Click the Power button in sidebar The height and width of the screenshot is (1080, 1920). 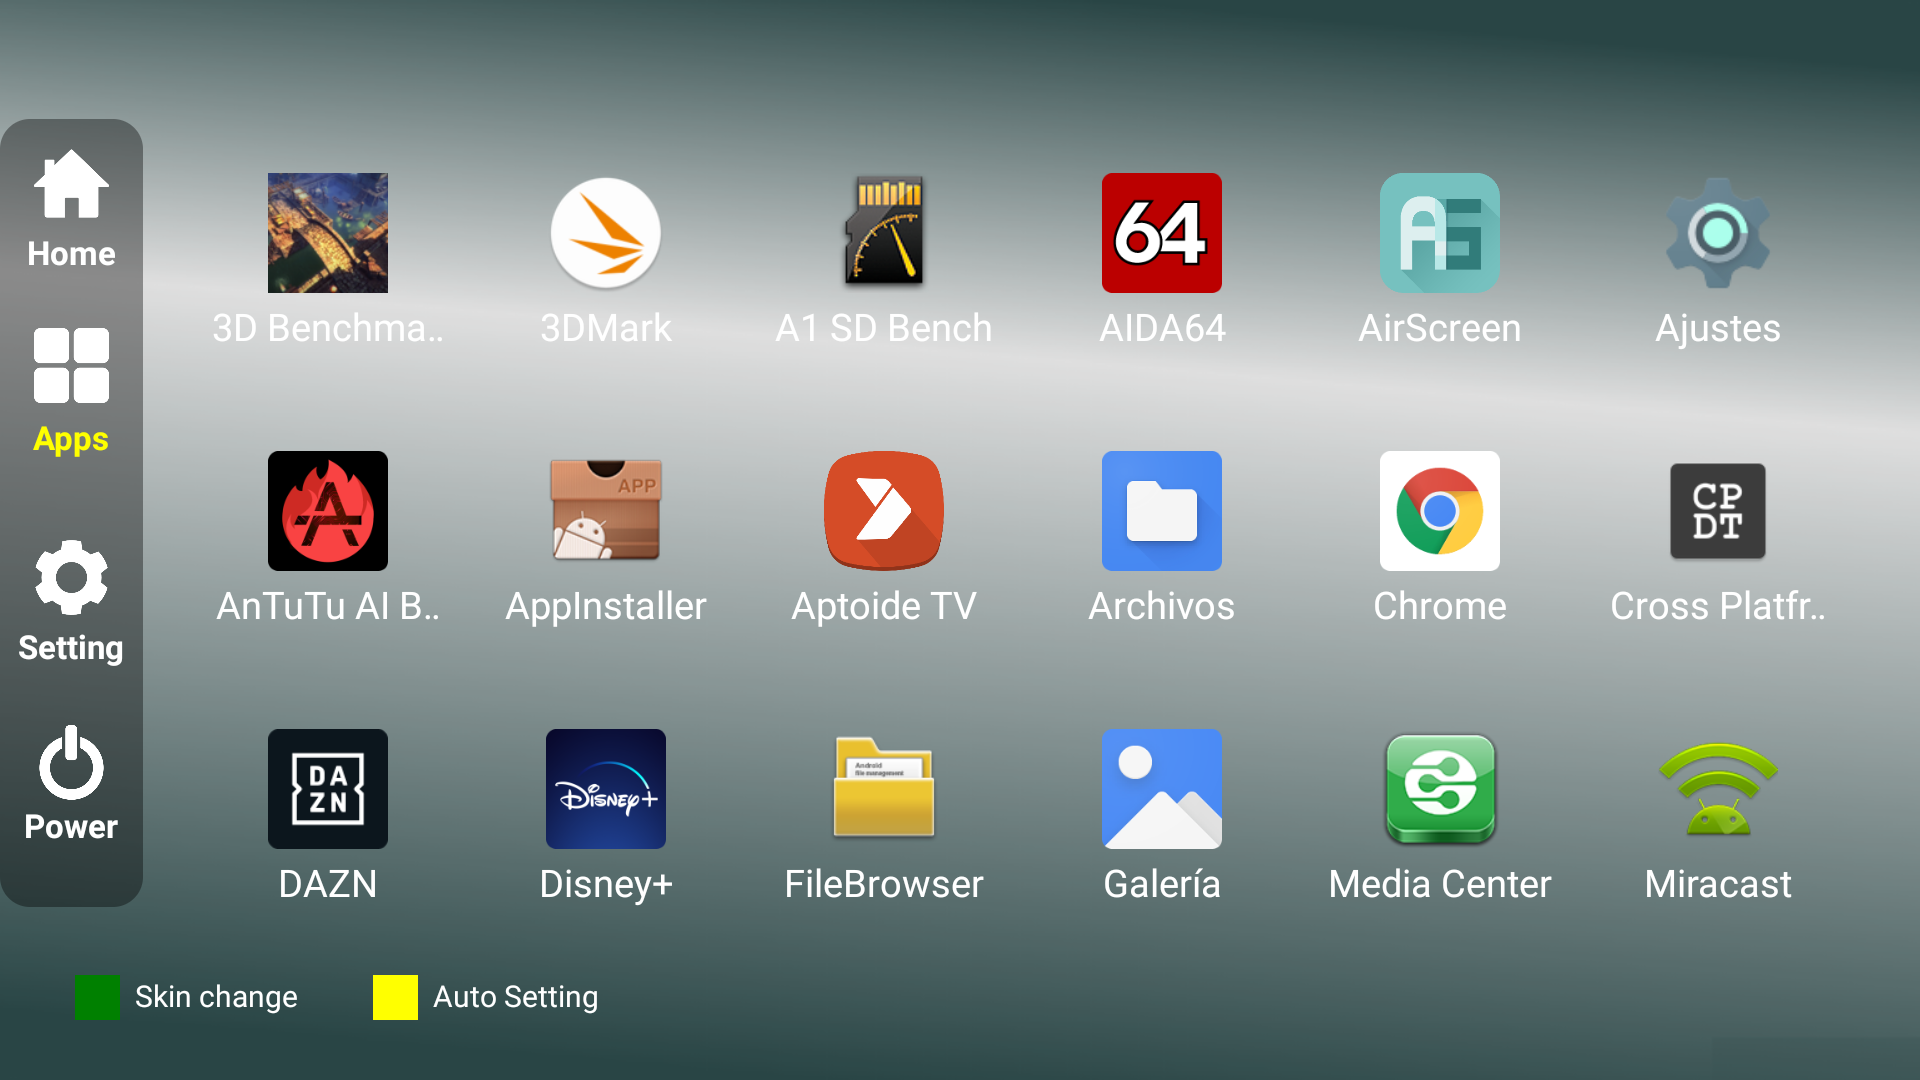(71, 783)
